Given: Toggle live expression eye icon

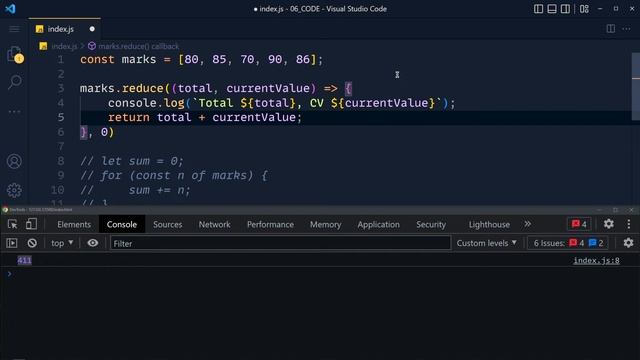Looking at the screenshot, I should point(93,243).
